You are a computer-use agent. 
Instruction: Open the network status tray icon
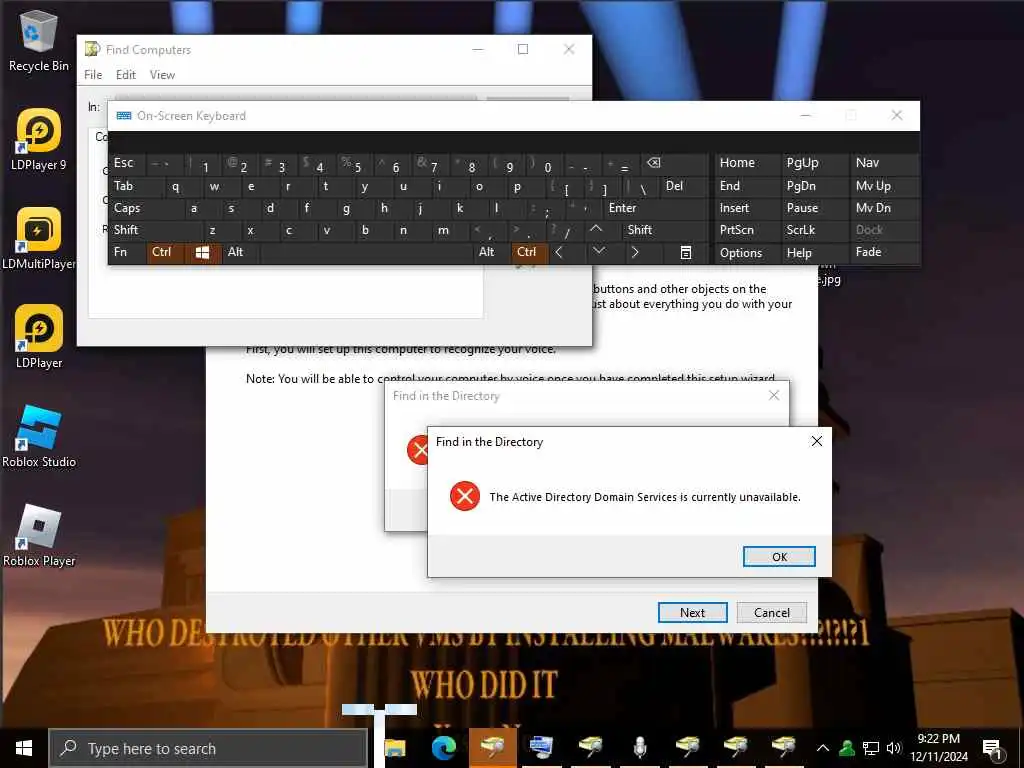coord(871,748)
